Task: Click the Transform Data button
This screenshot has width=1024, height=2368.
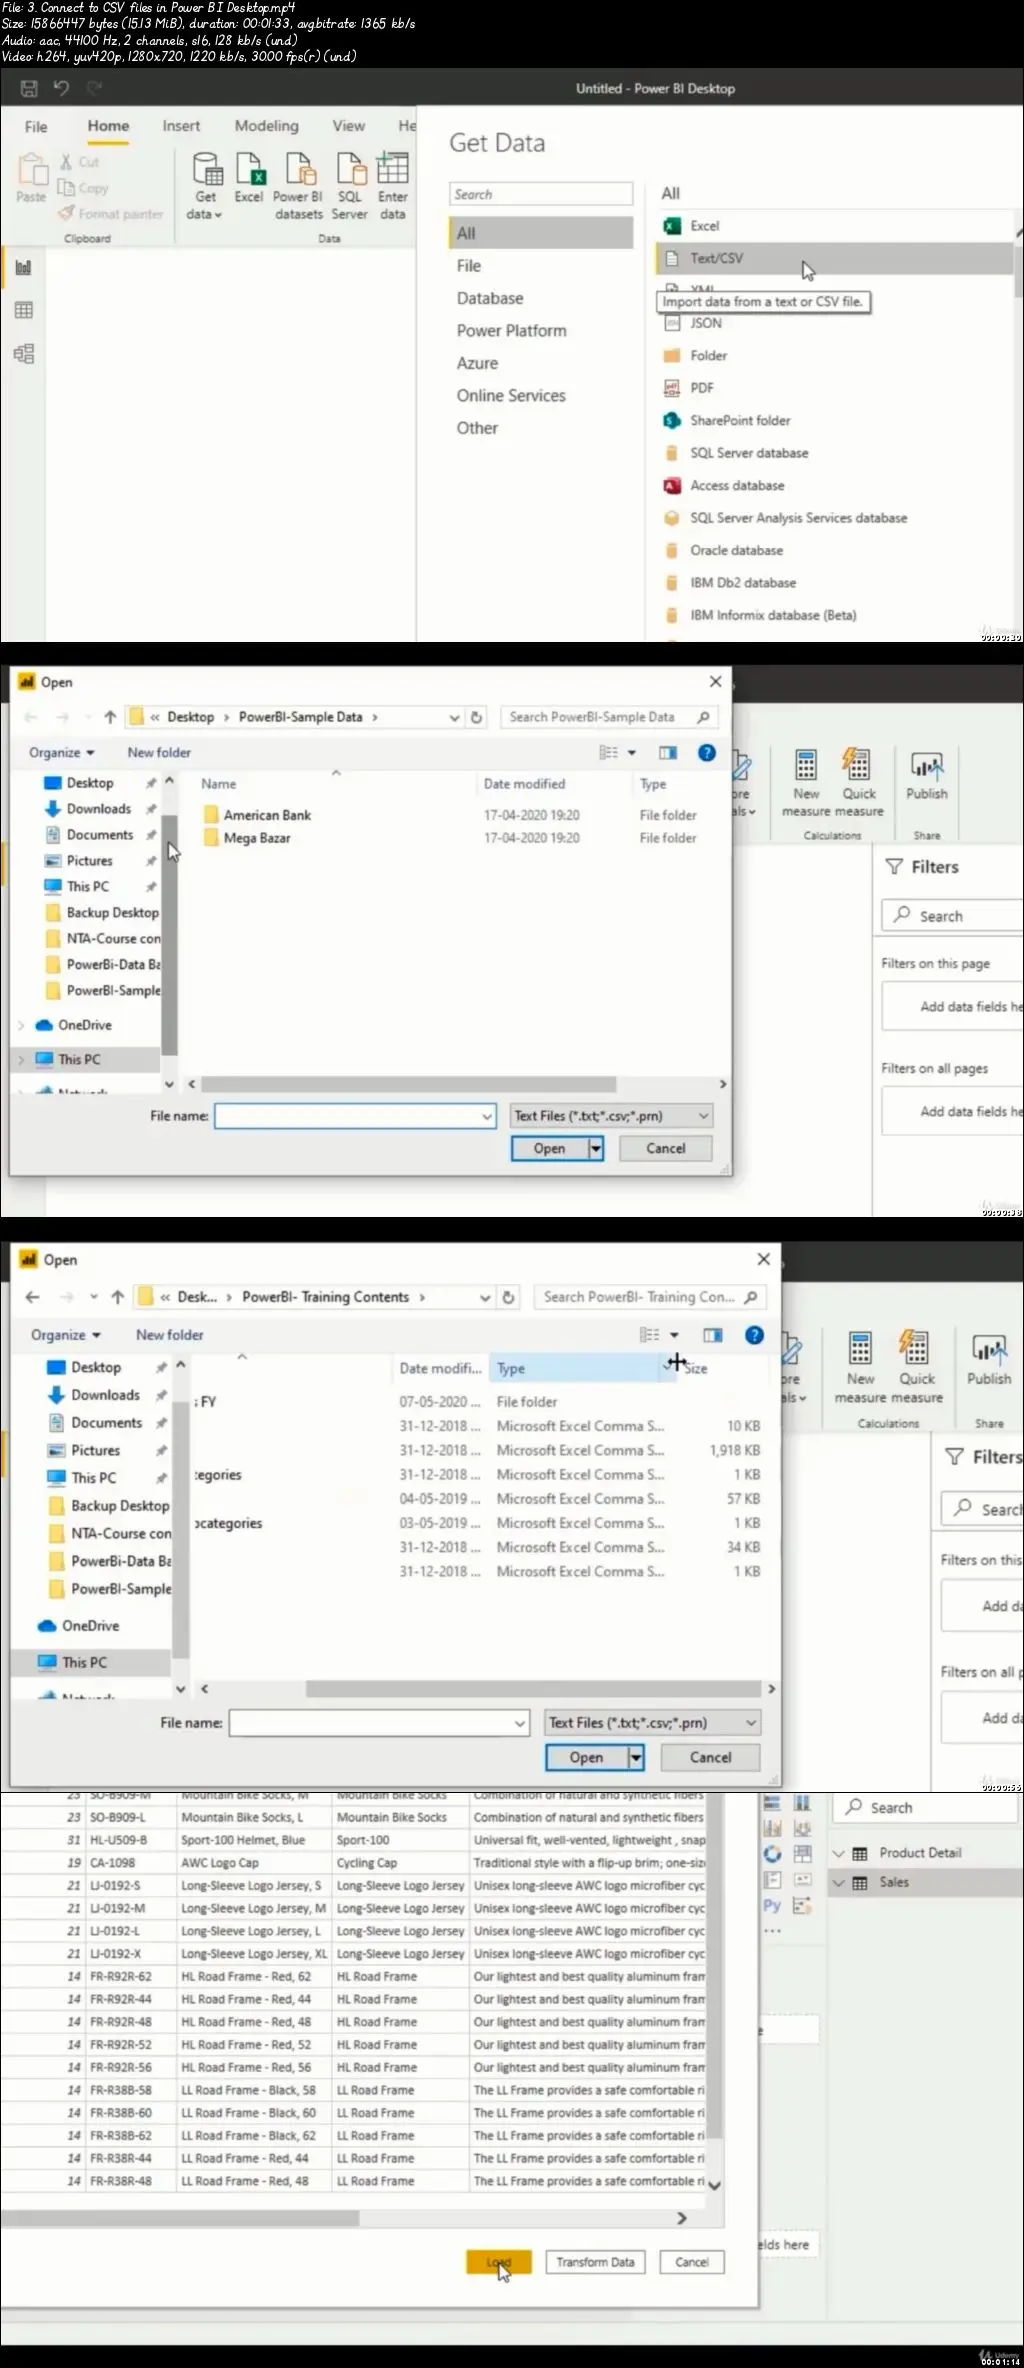Action: pos(595,2262)
